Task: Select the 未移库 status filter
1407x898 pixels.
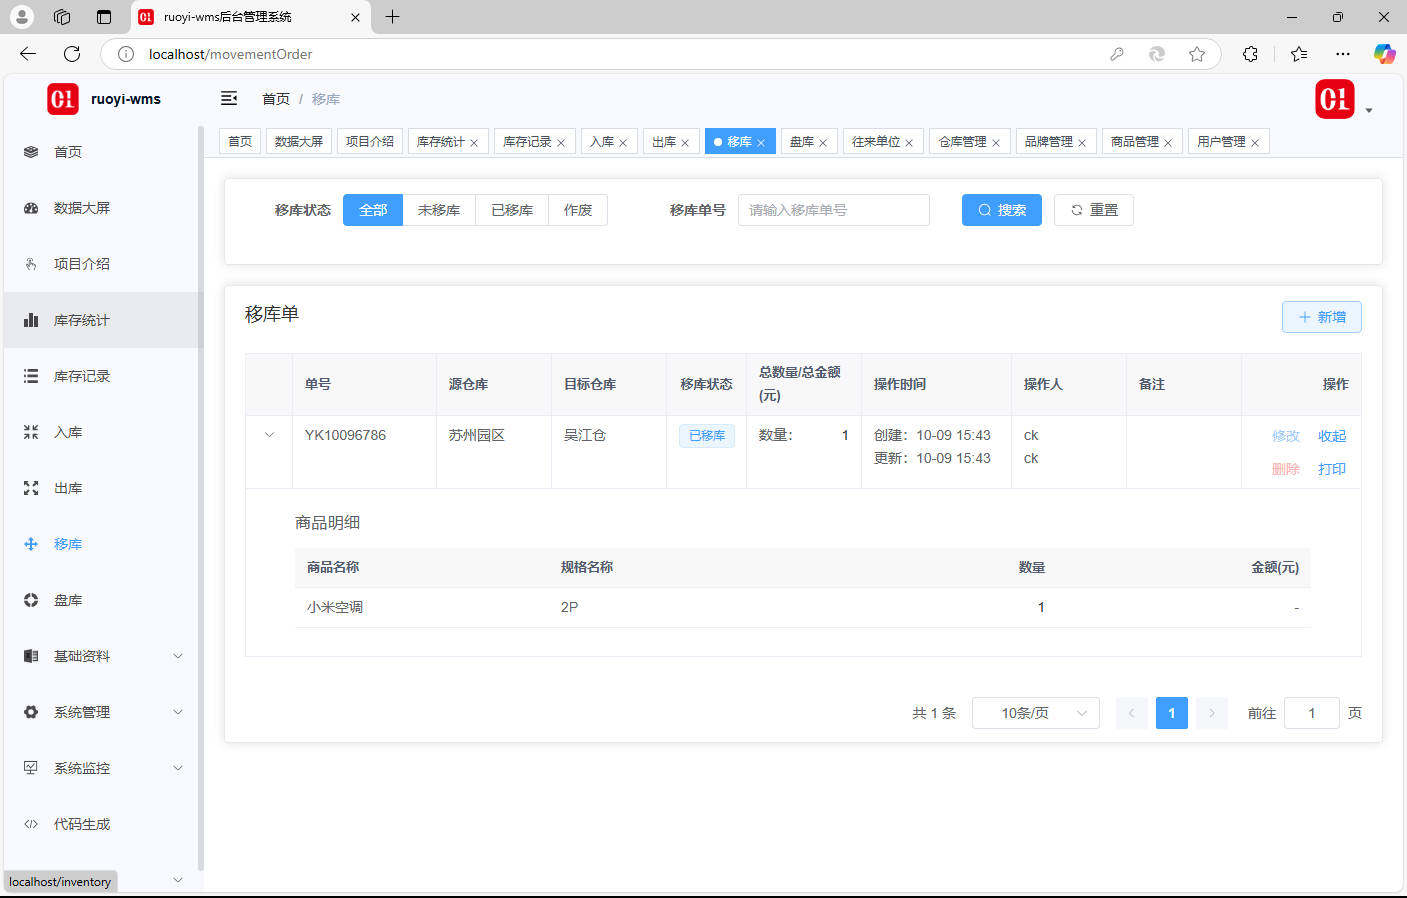Action: pos(439,210)
